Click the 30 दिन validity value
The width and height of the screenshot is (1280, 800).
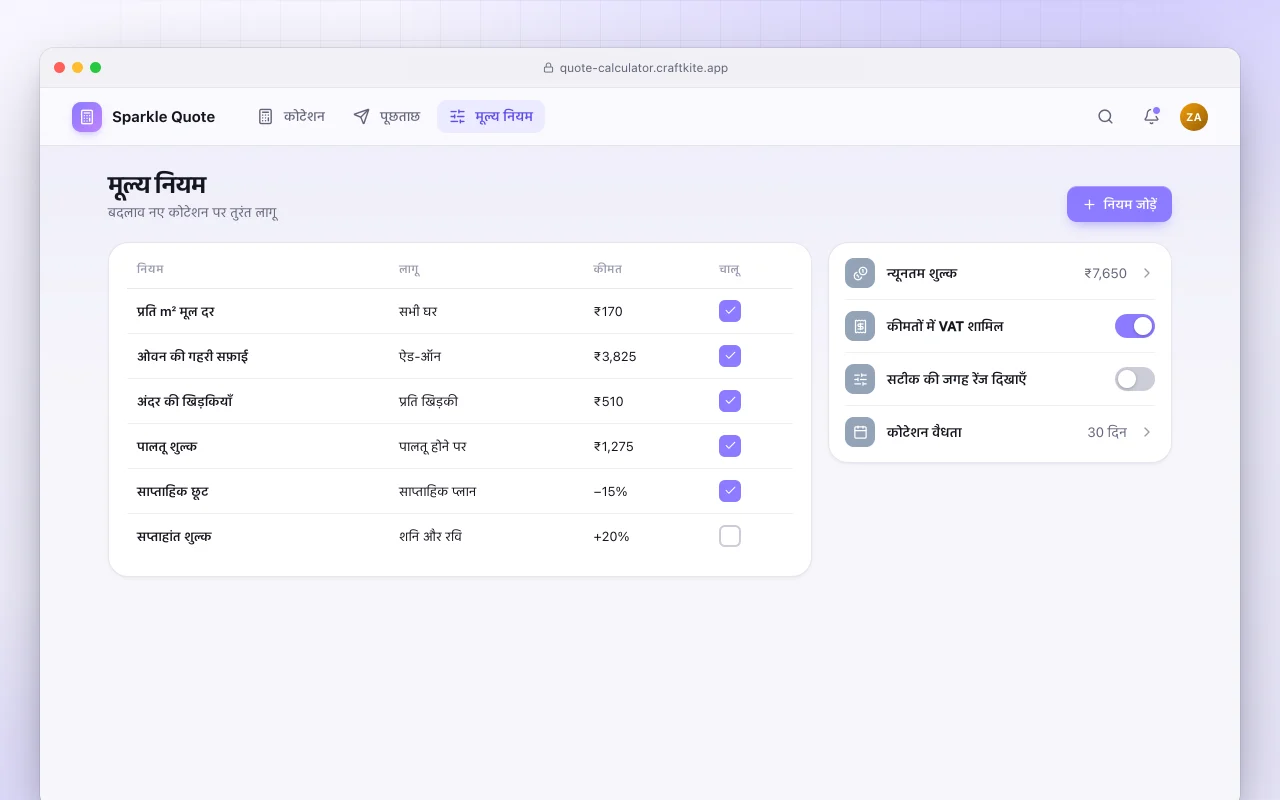coord(1107,432)
